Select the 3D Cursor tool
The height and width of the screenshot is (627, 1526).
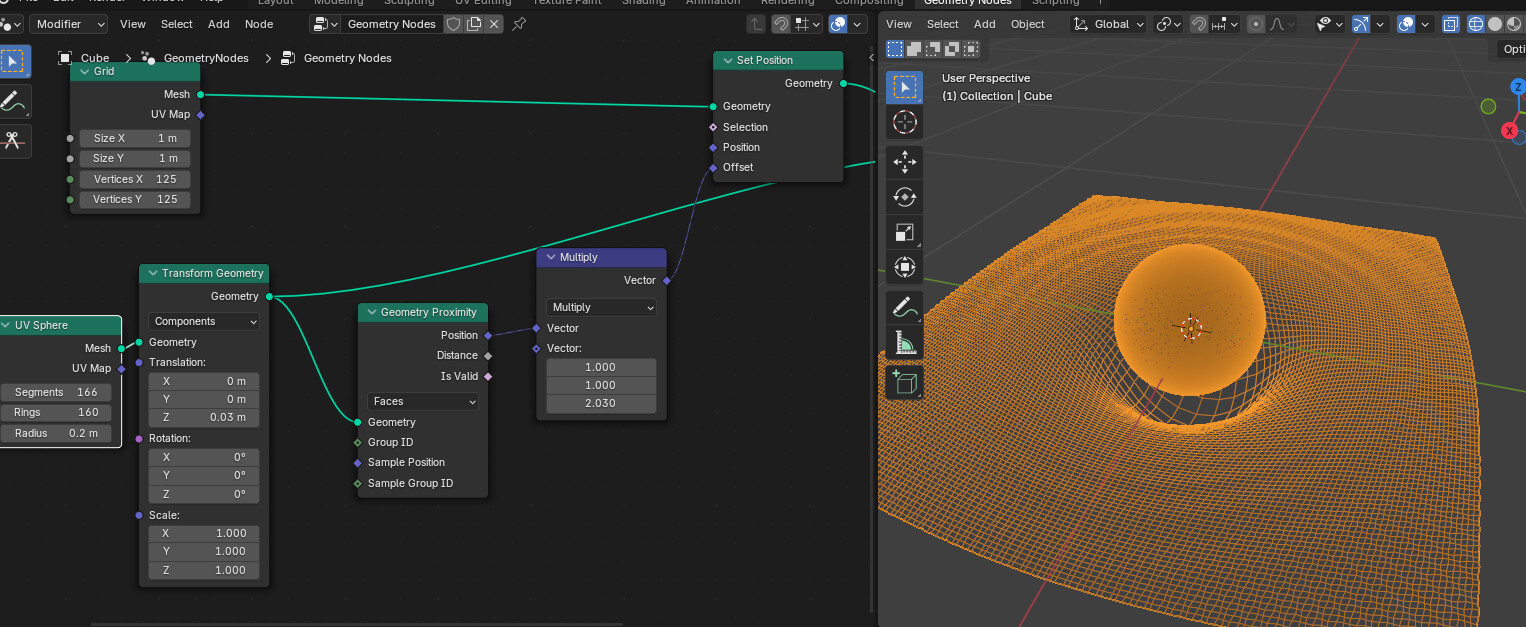[904, 123]
